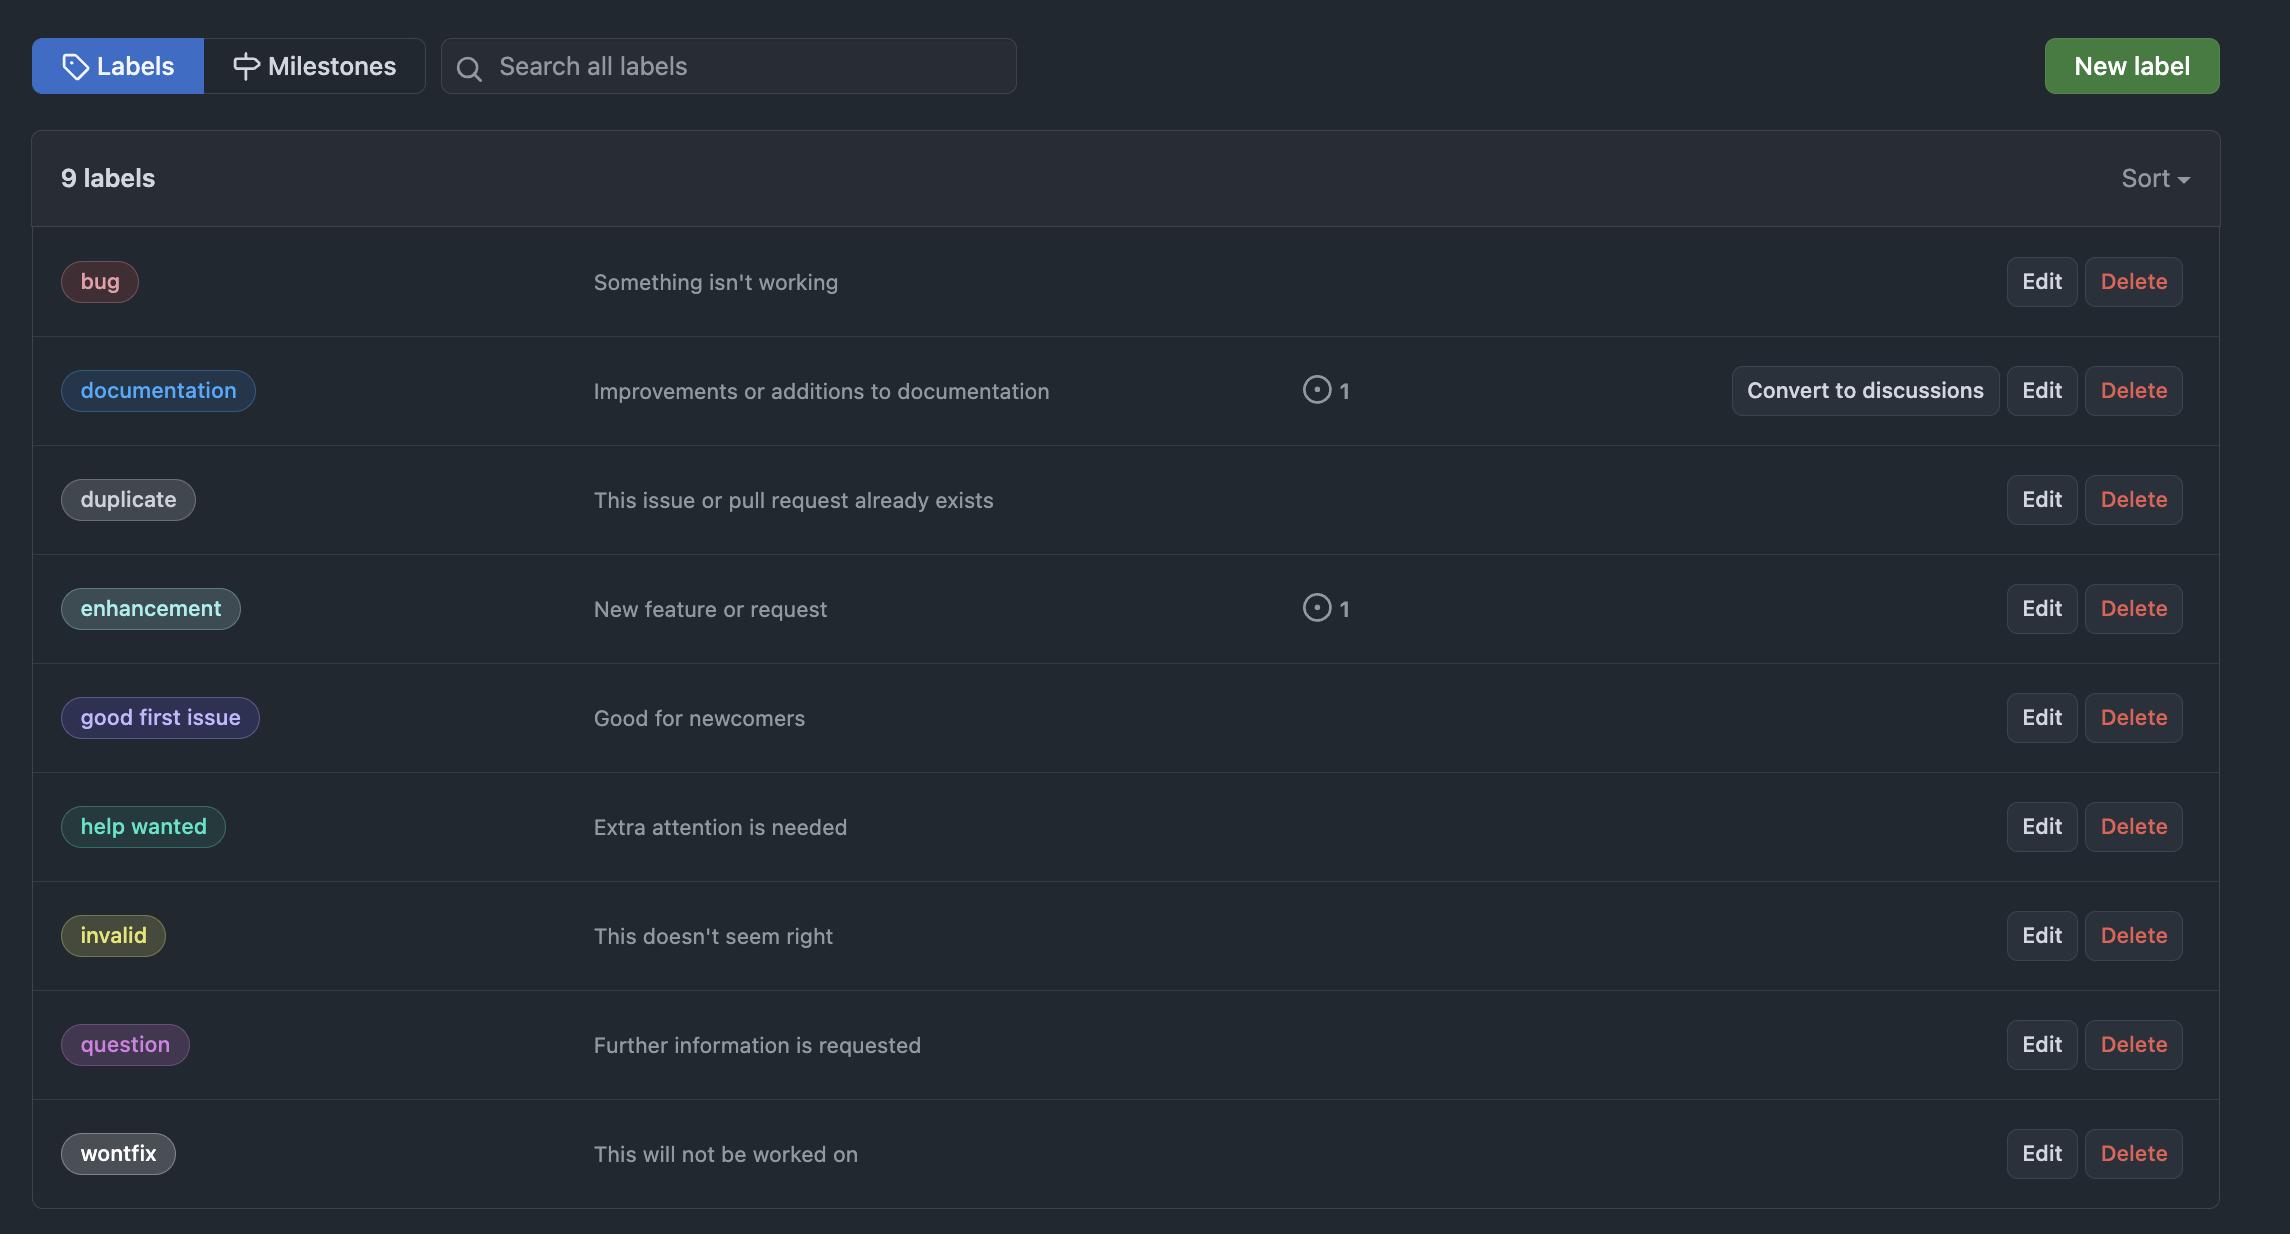Open the blue documentation label pill
2290x1234 pixels.
[x=158, y=391]
